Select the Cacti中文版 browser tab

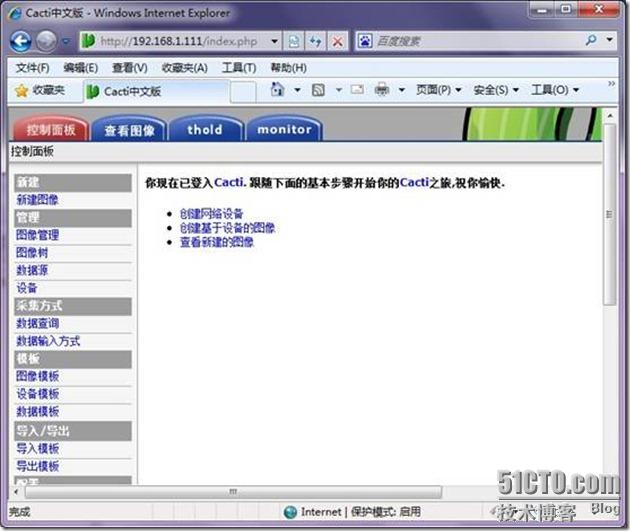157,92
